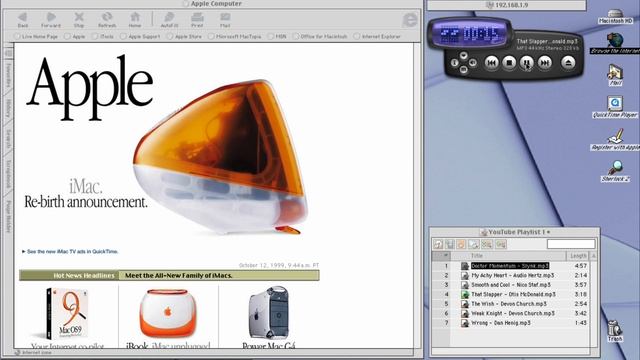The image size is (640, 360).
Task: Click the orange iBook image
Action: pyautogui.click(x=168, y=313)
